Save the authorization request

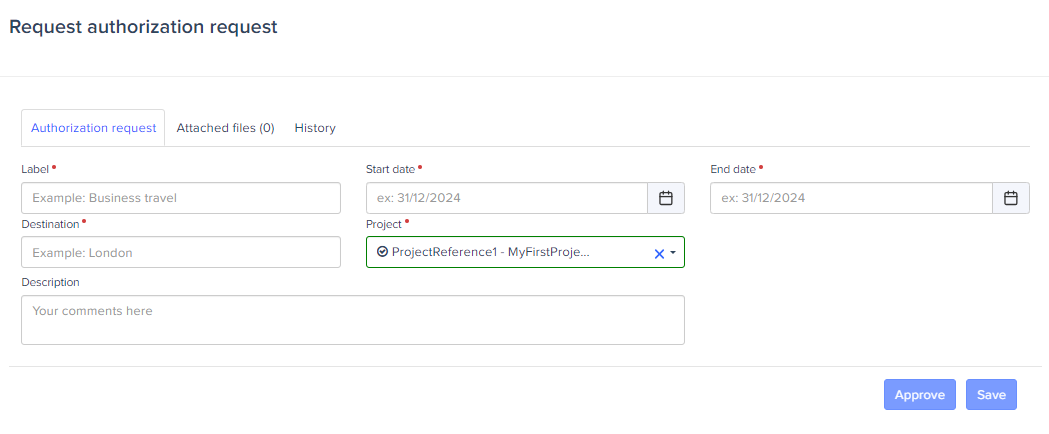click(991, 395)
